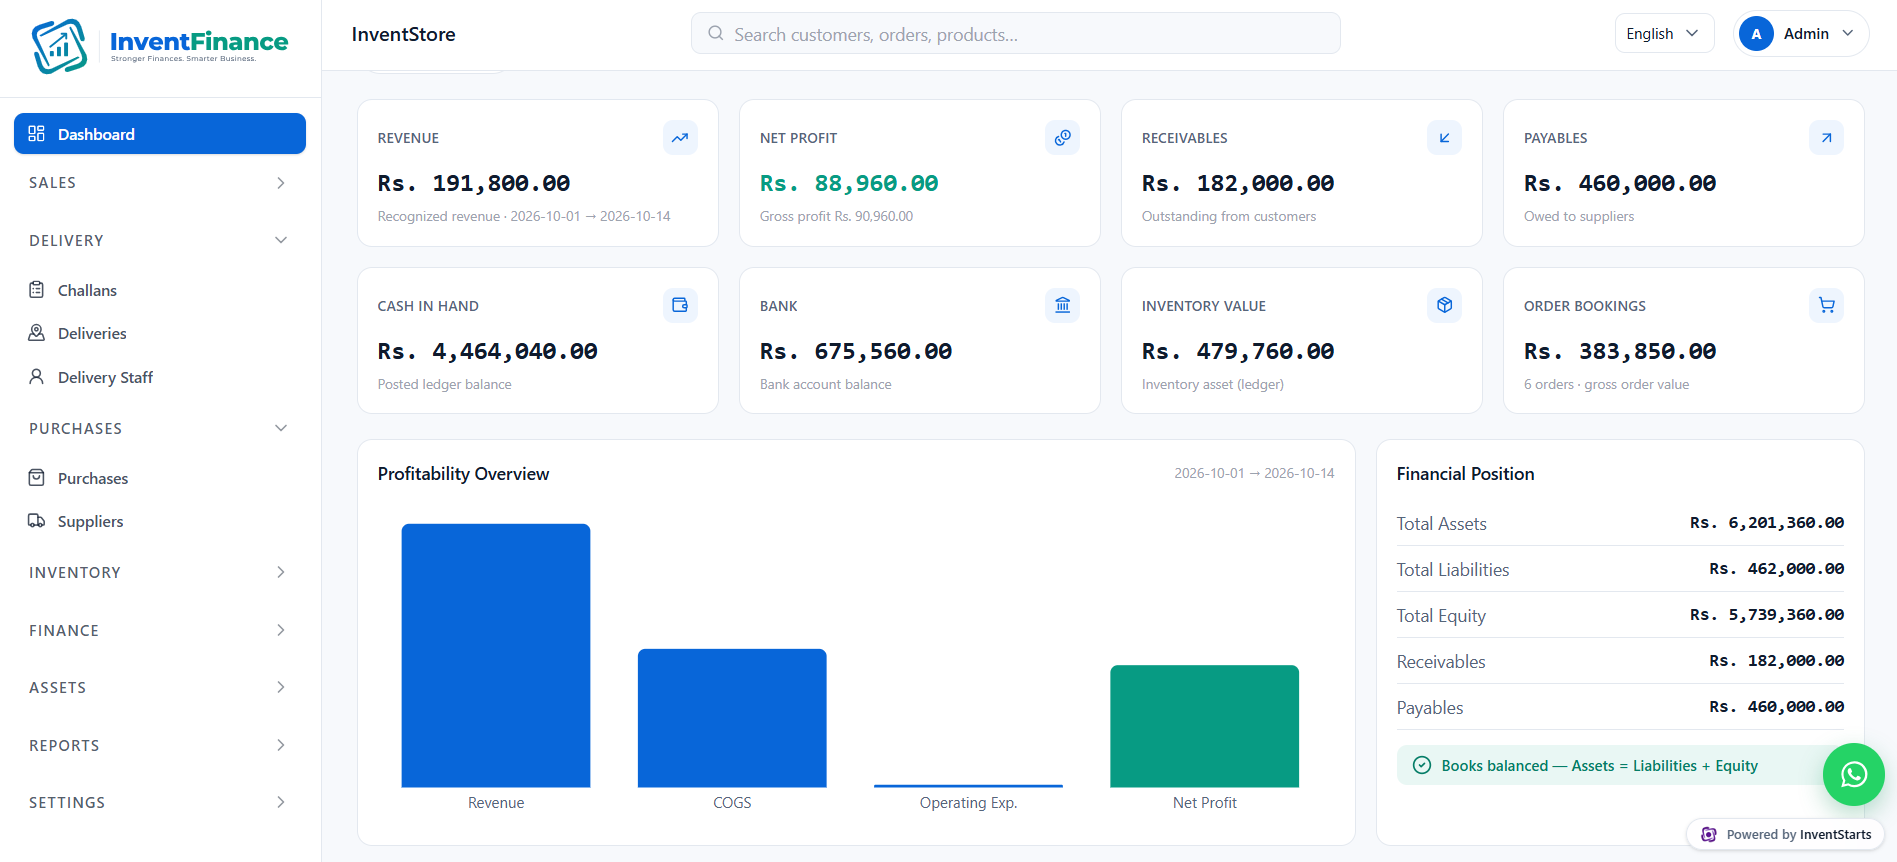The height and width of the screenshot is (862, 1897).
Task: Expand the INVENTORY sidebar section
Action: coord(160,573)
